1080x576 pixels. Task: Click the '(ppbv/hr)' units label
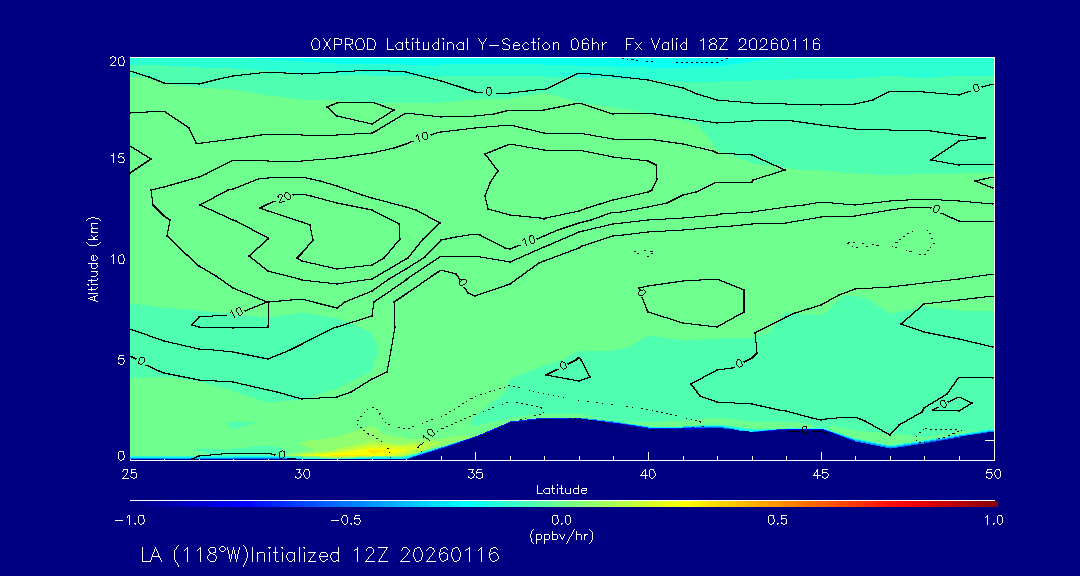click(561, 535)
